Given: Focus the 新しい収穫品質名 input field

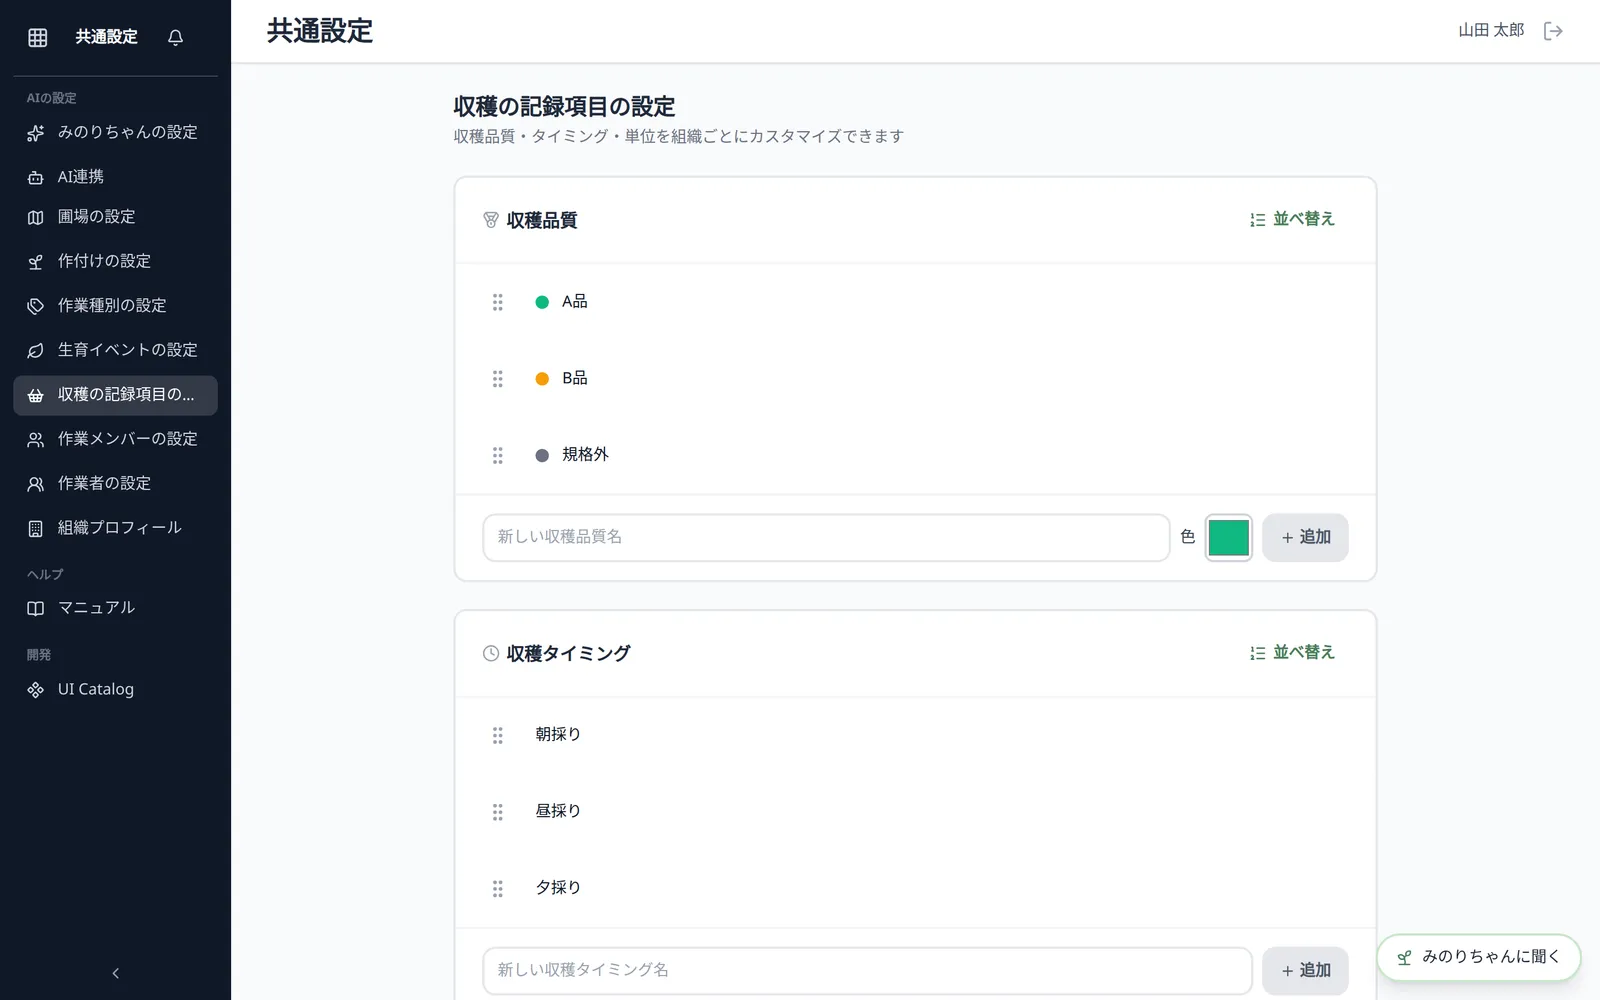Looking at the screenshot, I should (x=826, y=538).
